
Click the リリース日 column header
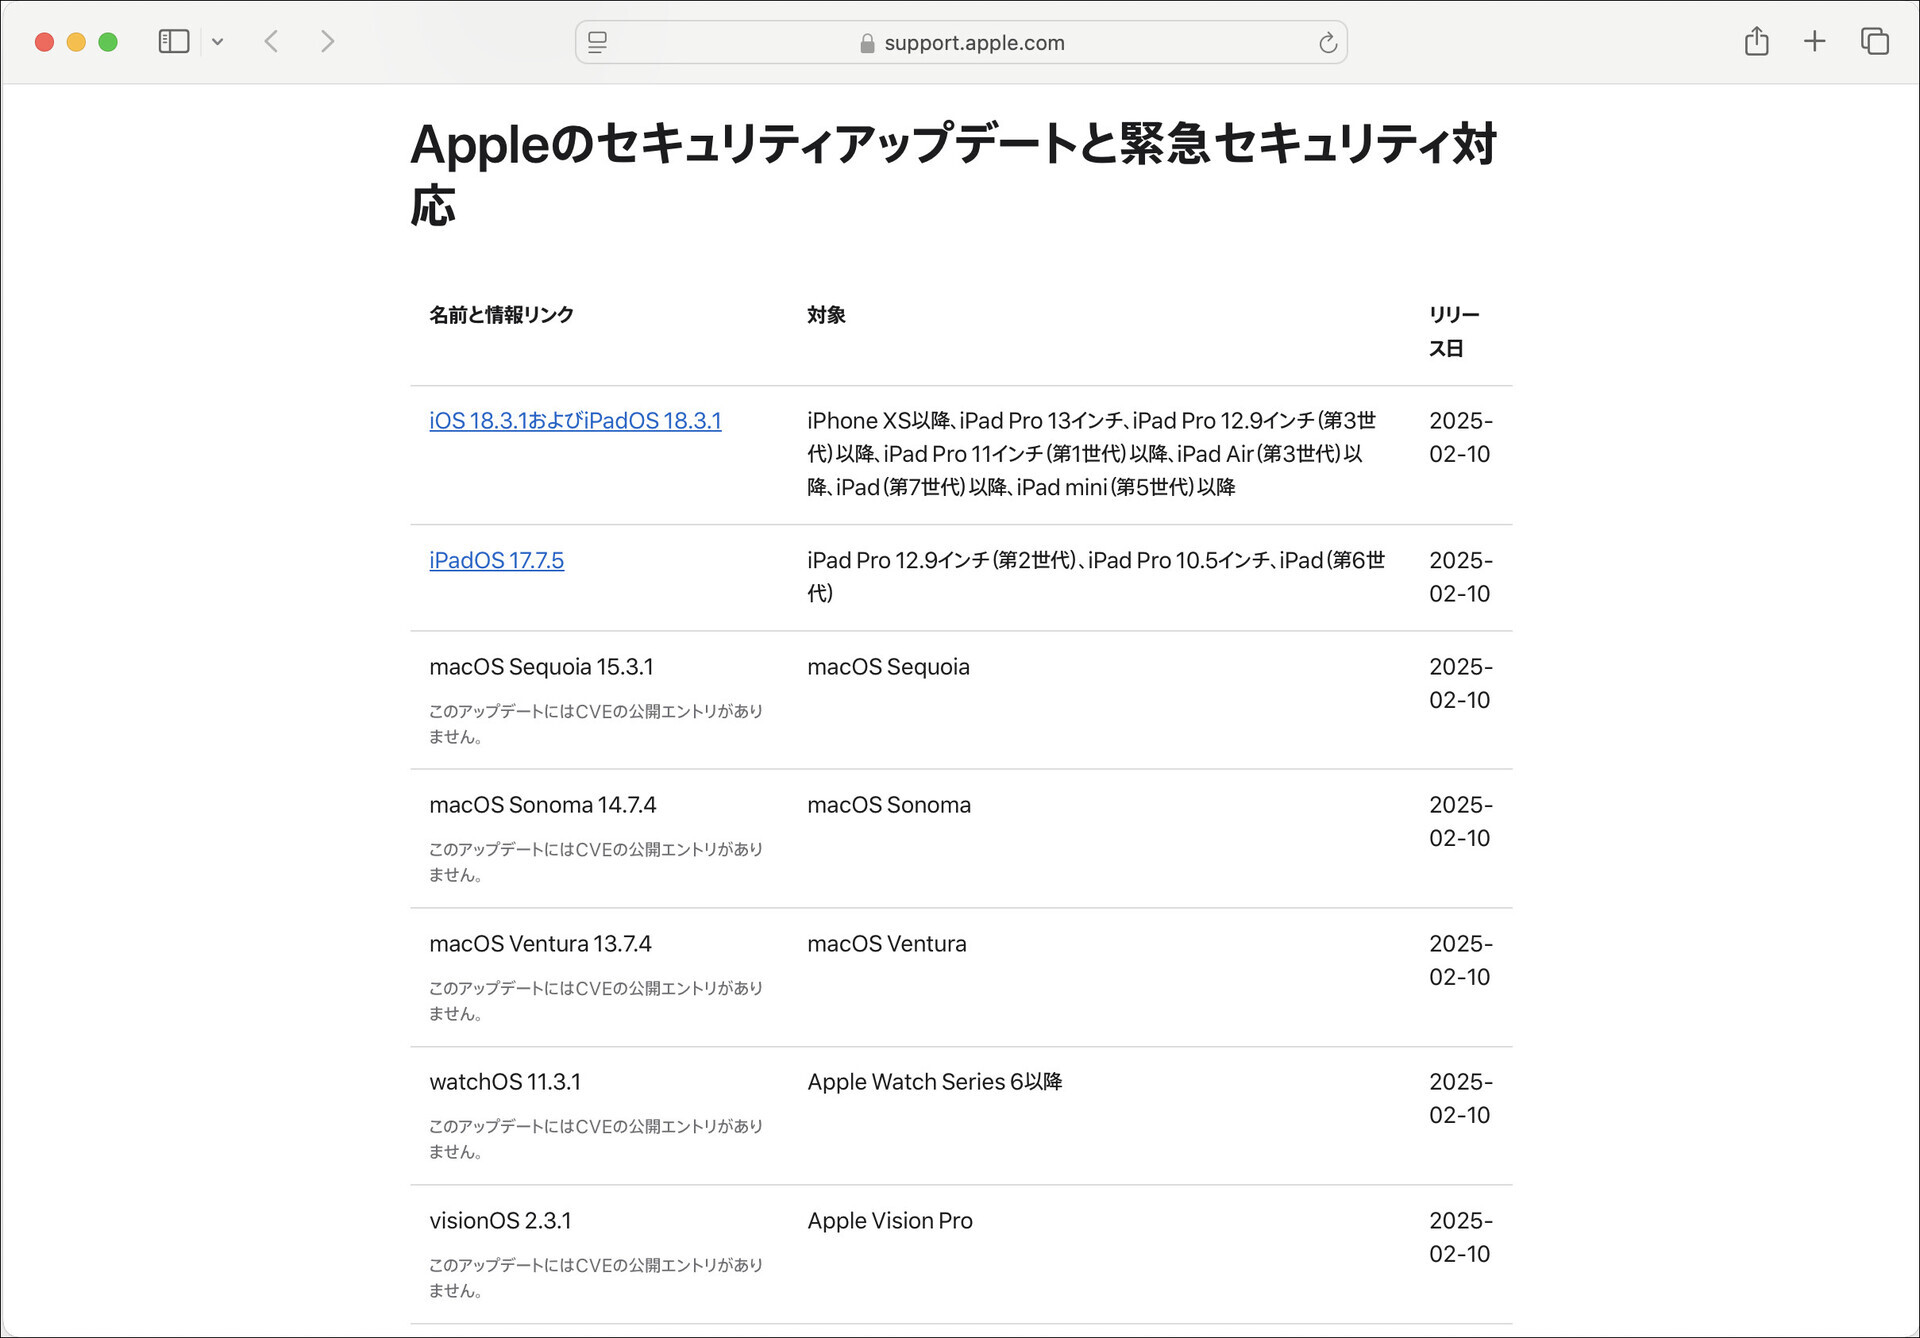(1454, 331)
